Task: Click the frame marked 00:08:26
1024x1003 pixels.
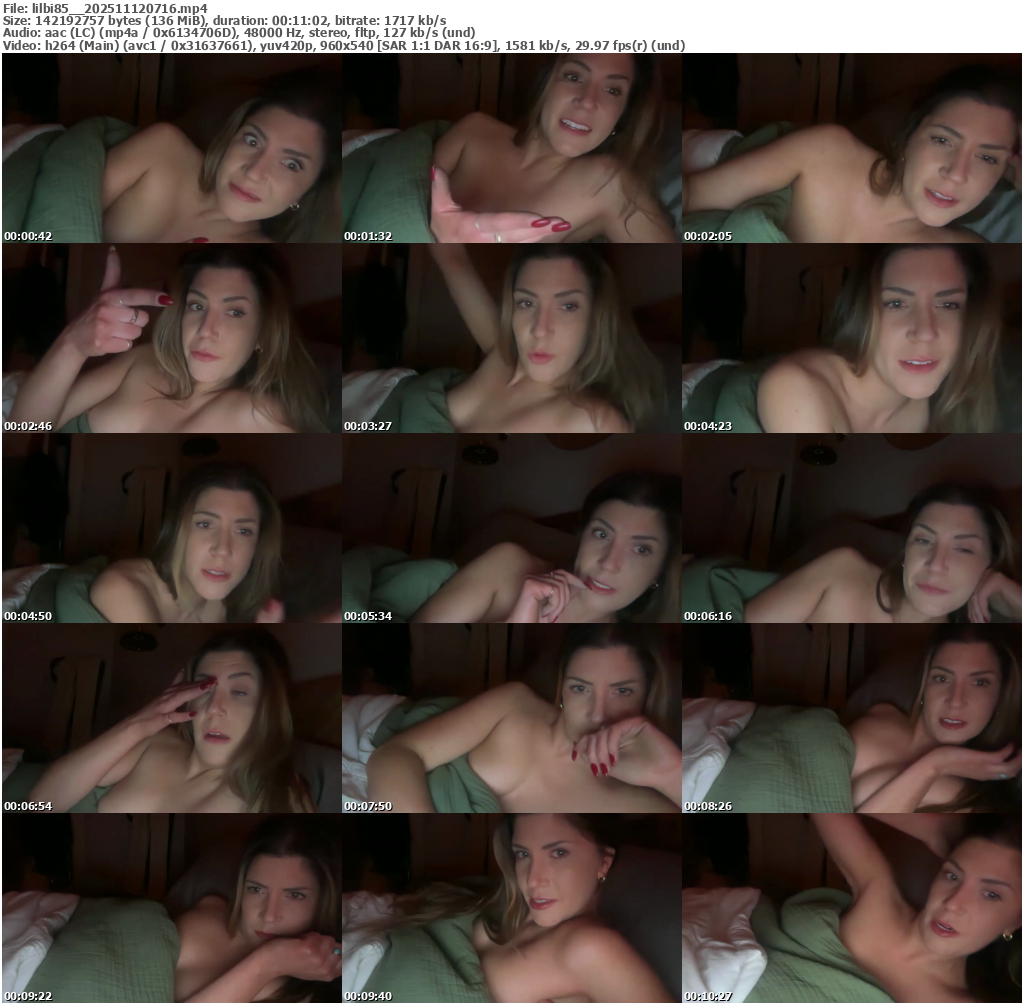Action: pyautogui.click(x=851, y=718)
